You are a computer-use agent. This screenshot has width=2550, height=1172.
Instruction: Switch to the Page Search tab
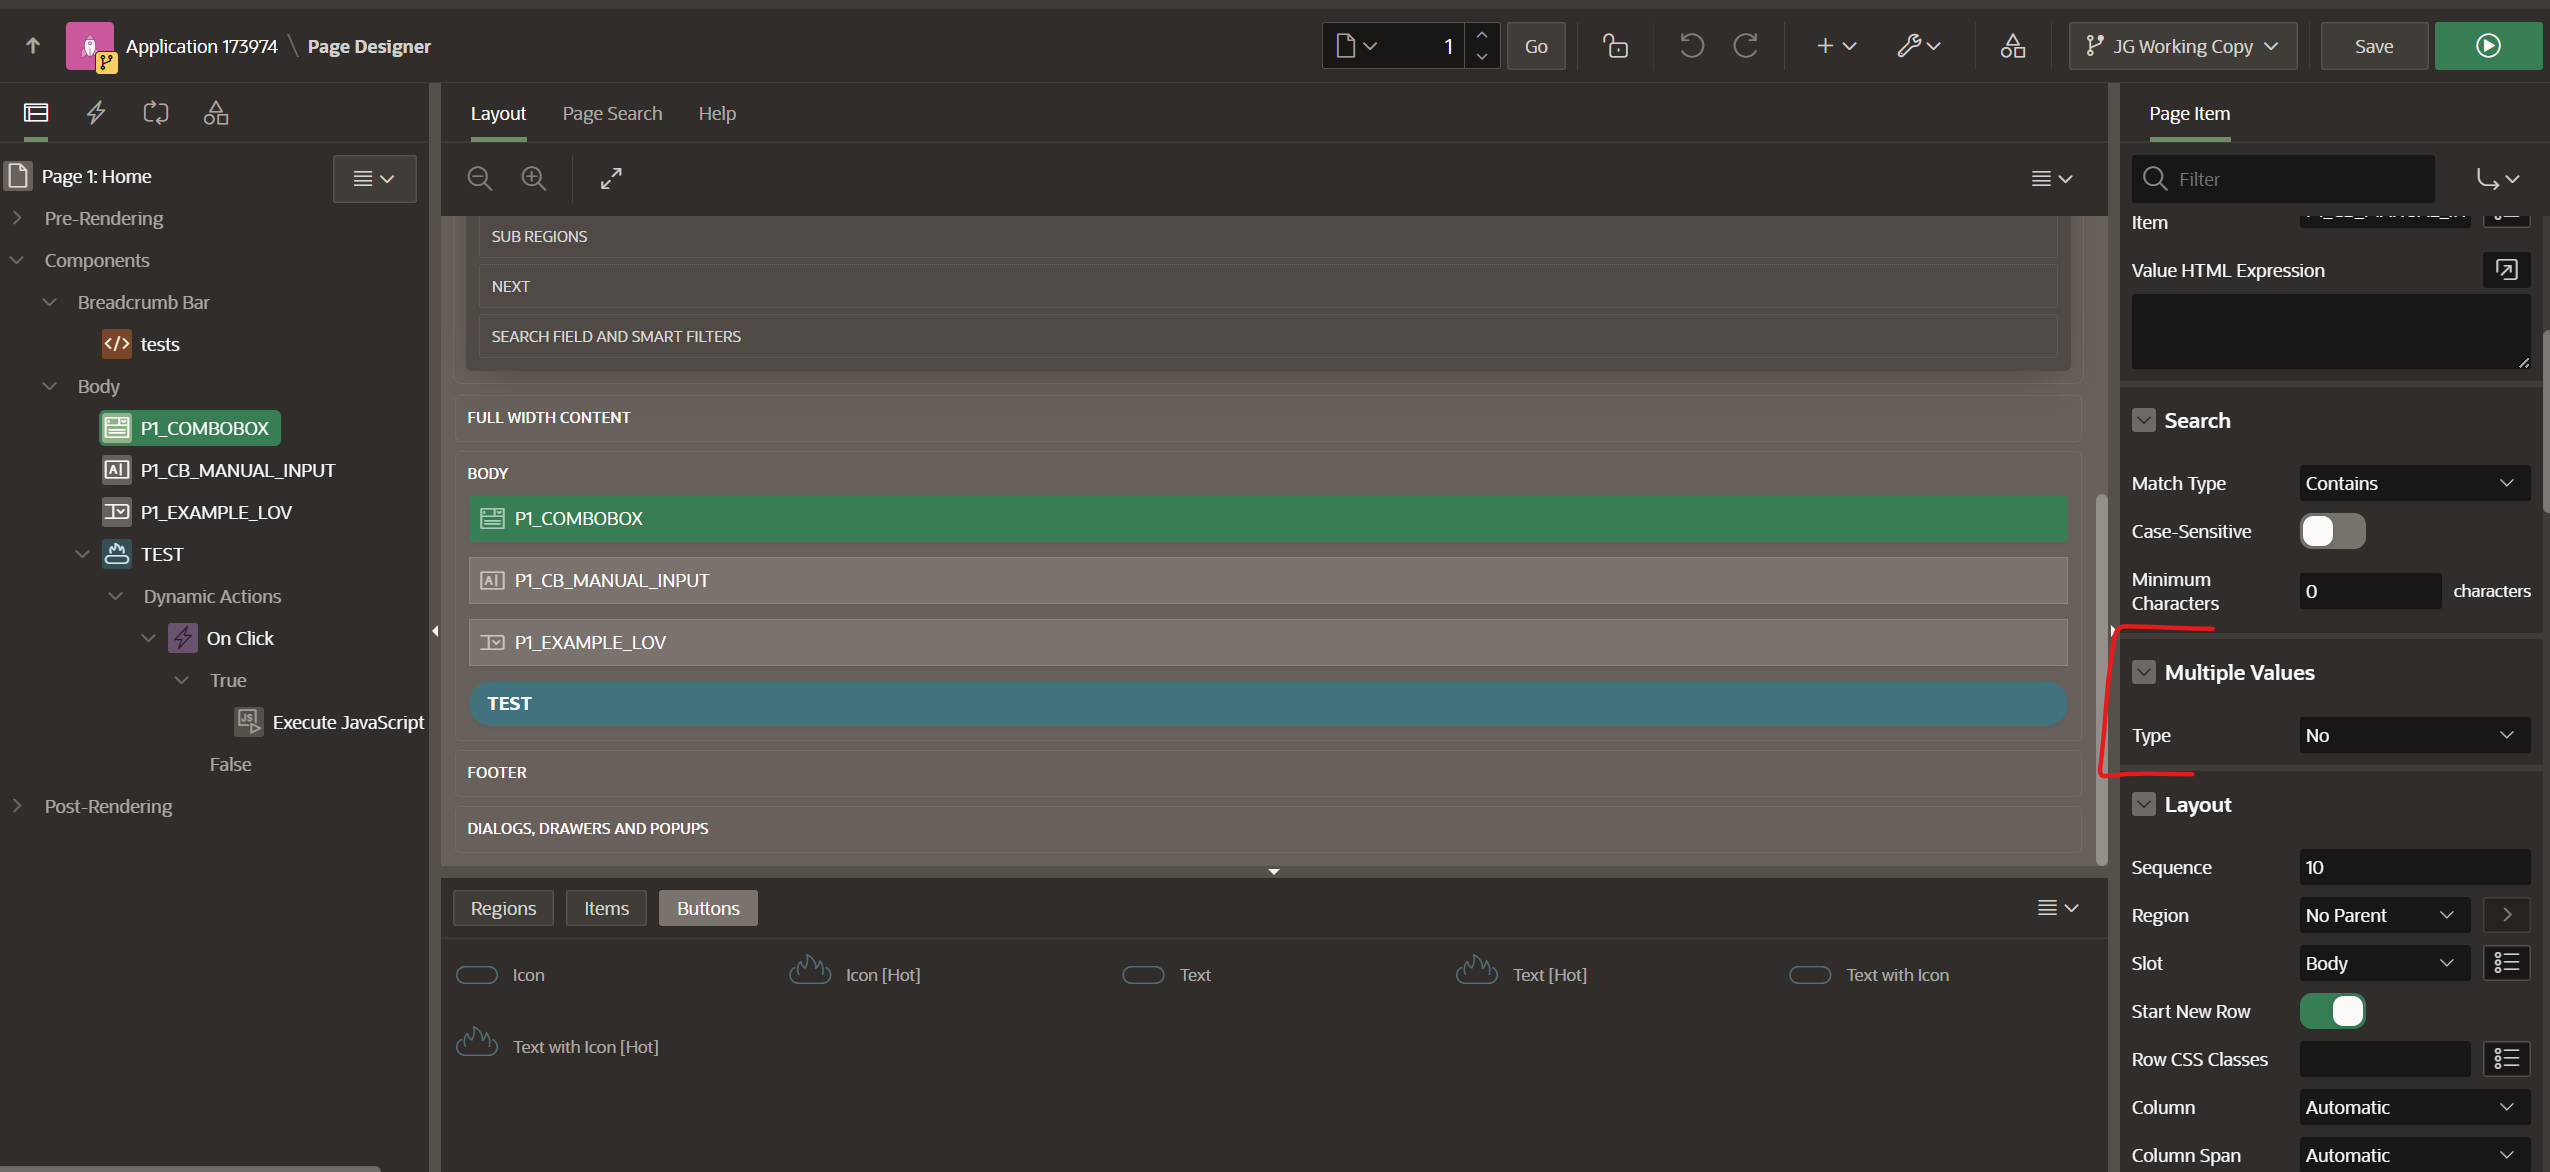612,113
